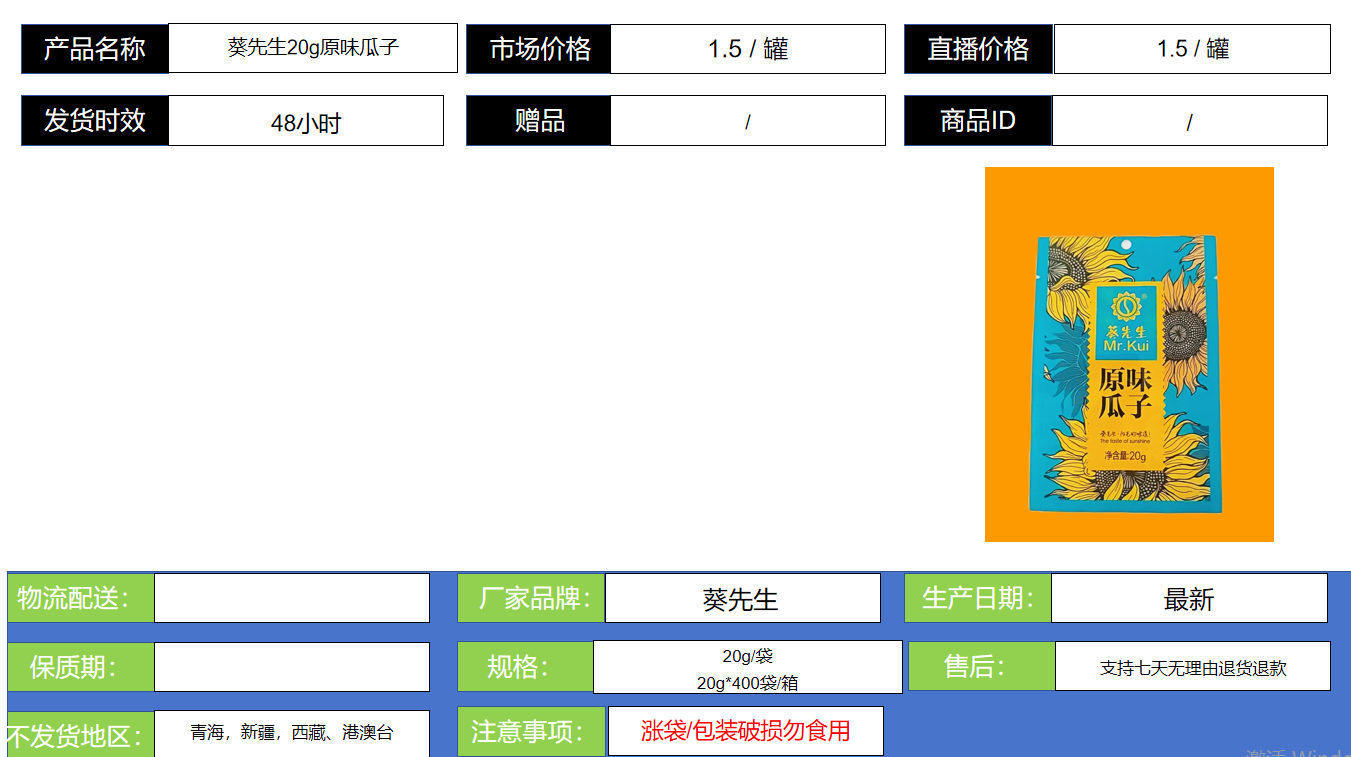Click the empty 物流配送 field

coord(291,598)
